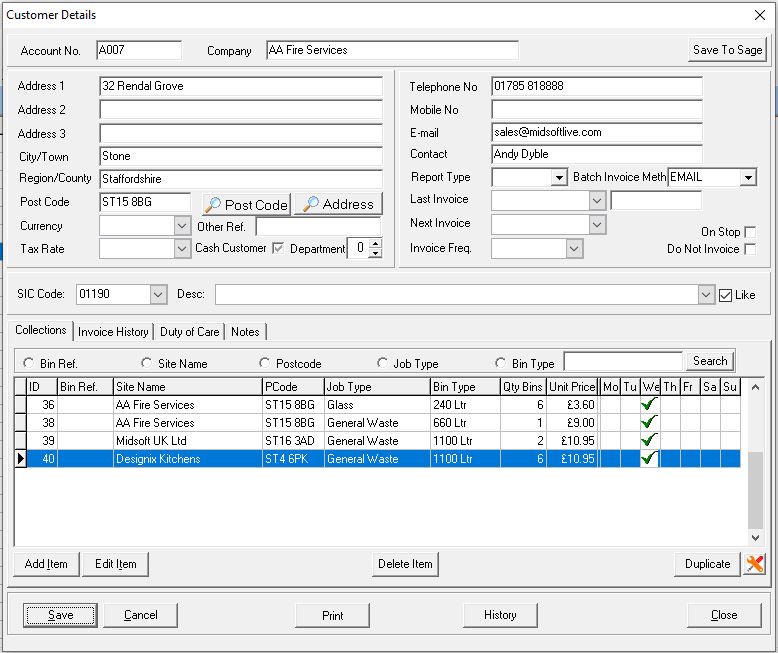Click the Duplicate button
The height and width of the screenshot is (653, 778).
707,564
